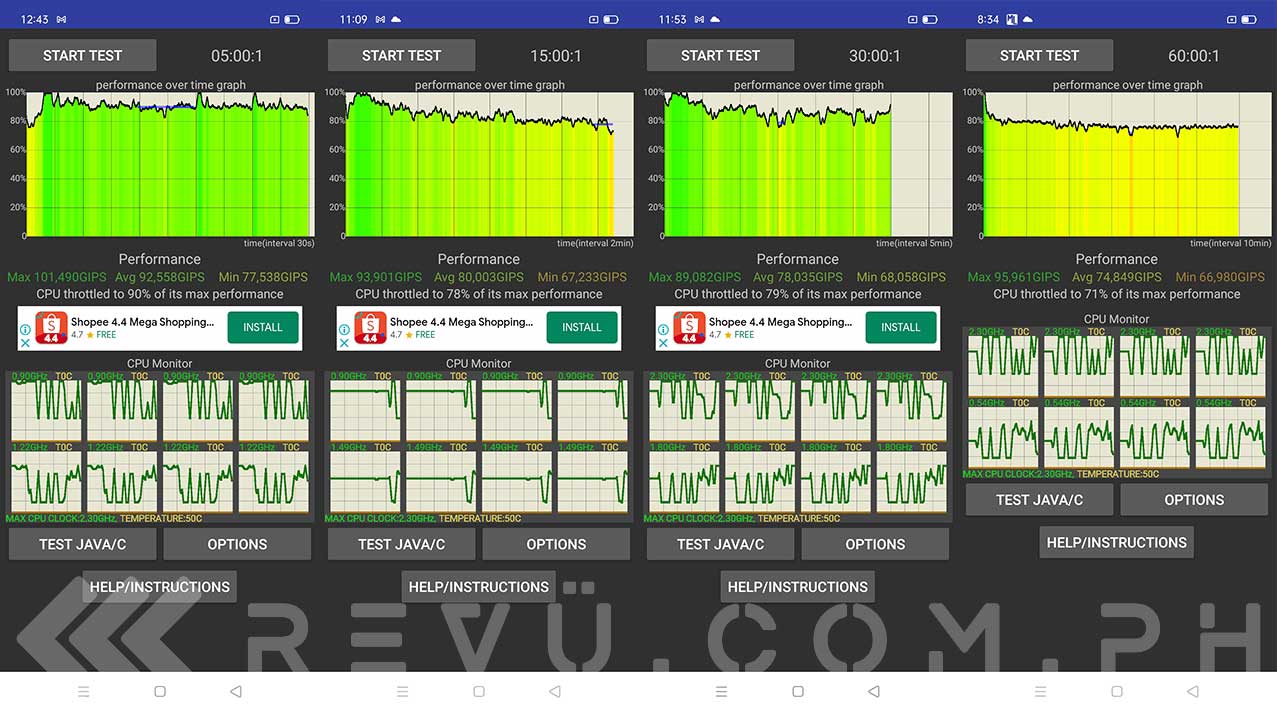Viewport: 1277px width, 711px height.
Task: Tap the cloud notification icon beside 11:53
Action: (x=714, y=19)
